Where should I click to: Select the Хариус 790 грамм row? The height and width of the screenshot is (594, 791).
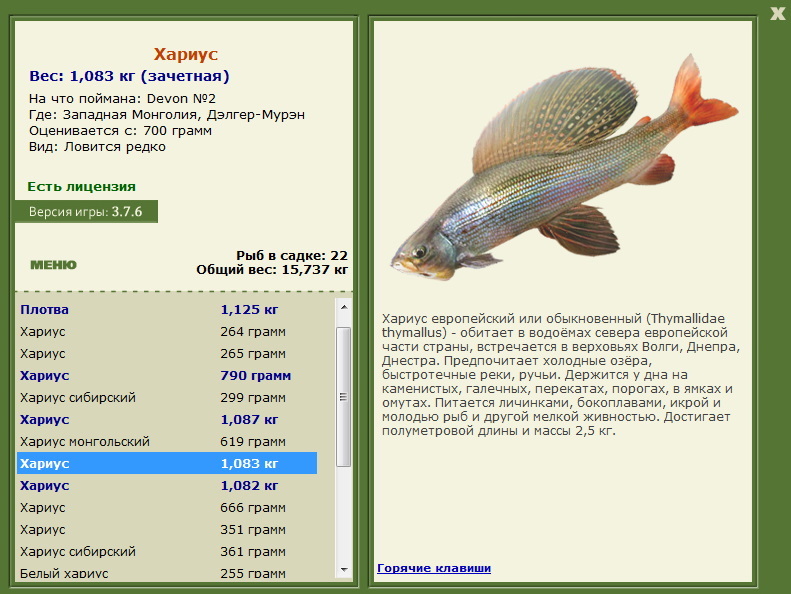[x=167, y=375]
